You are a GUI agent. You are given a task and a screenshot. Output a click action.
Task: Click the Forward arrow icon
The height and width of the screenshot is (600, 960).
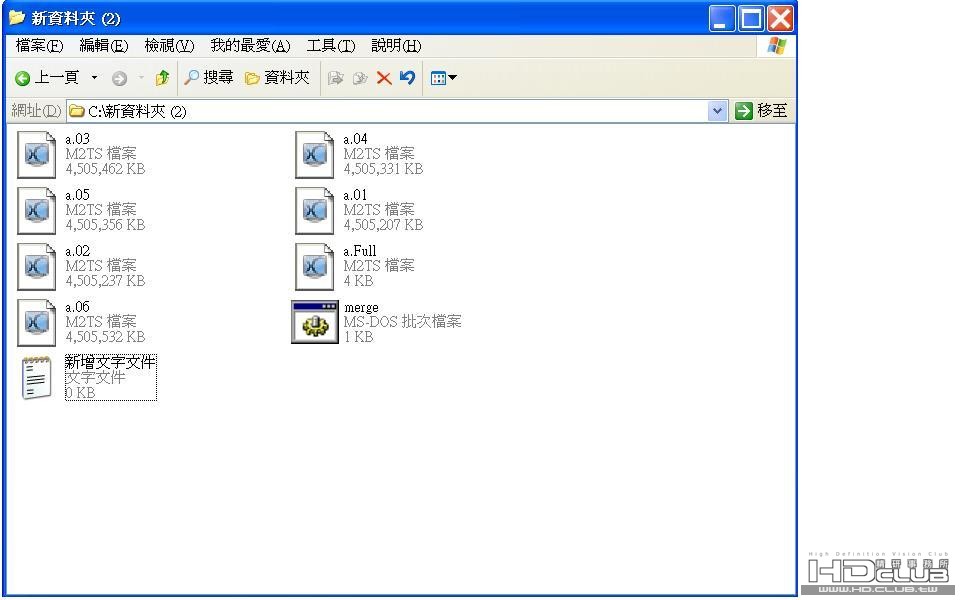click(x=119, y=78)
